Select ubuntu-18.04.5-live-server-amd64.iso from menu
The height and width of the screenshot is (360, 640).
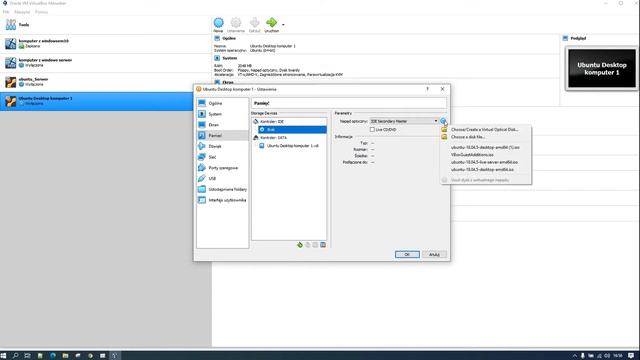(x=484, y=162)
